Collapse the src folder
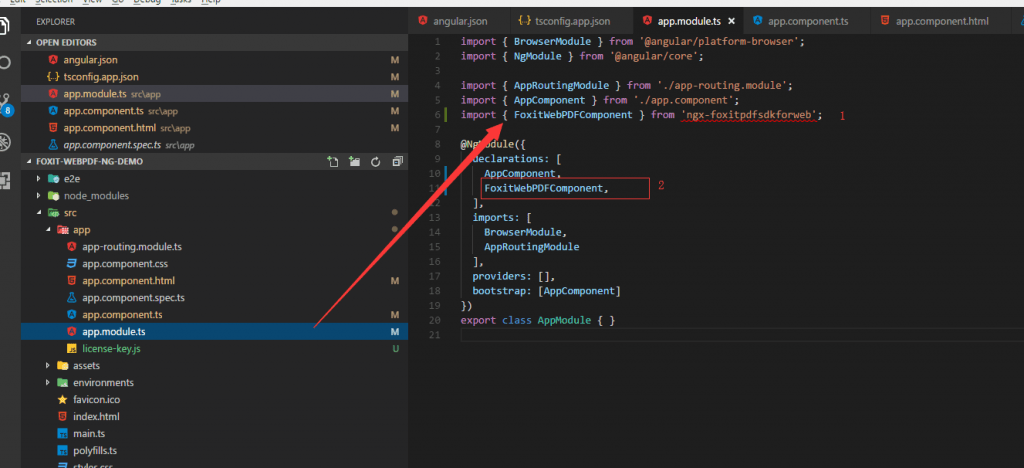The height and width of the screenshot is (468, 1024). click(x=39, y=213)
